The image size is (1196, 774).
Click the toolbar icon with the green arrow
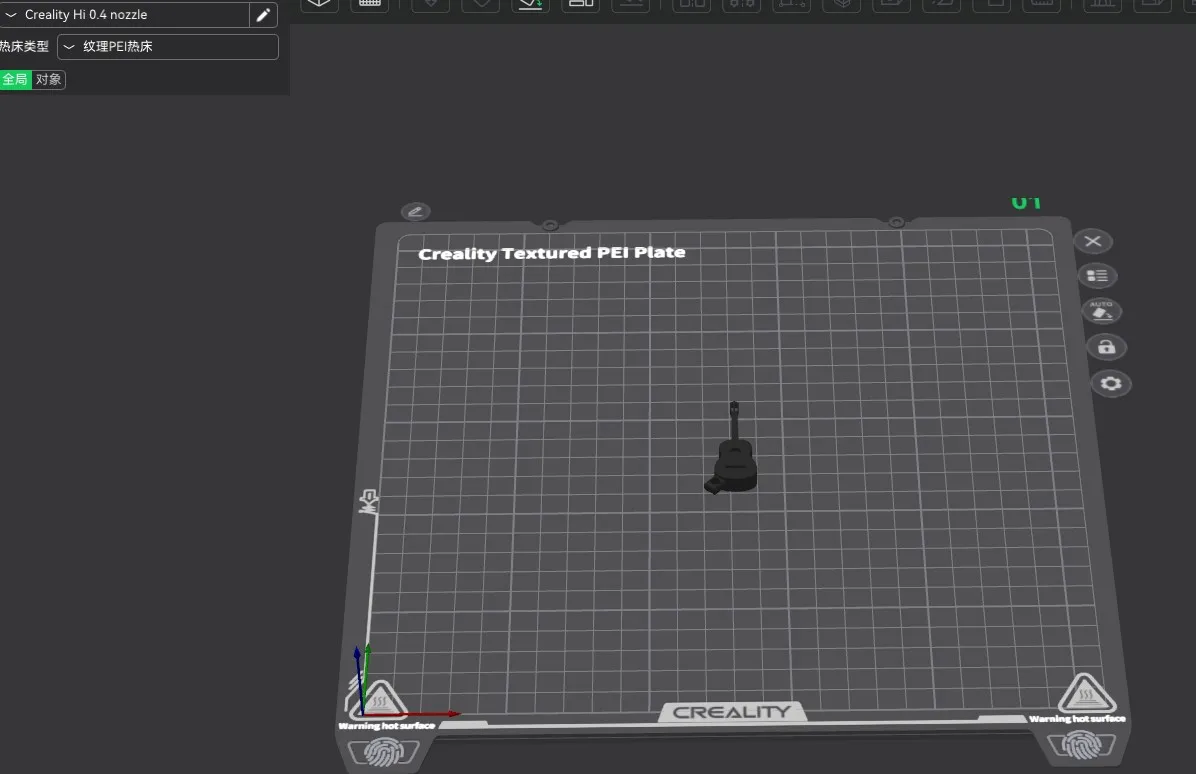(x=530, y=5)
